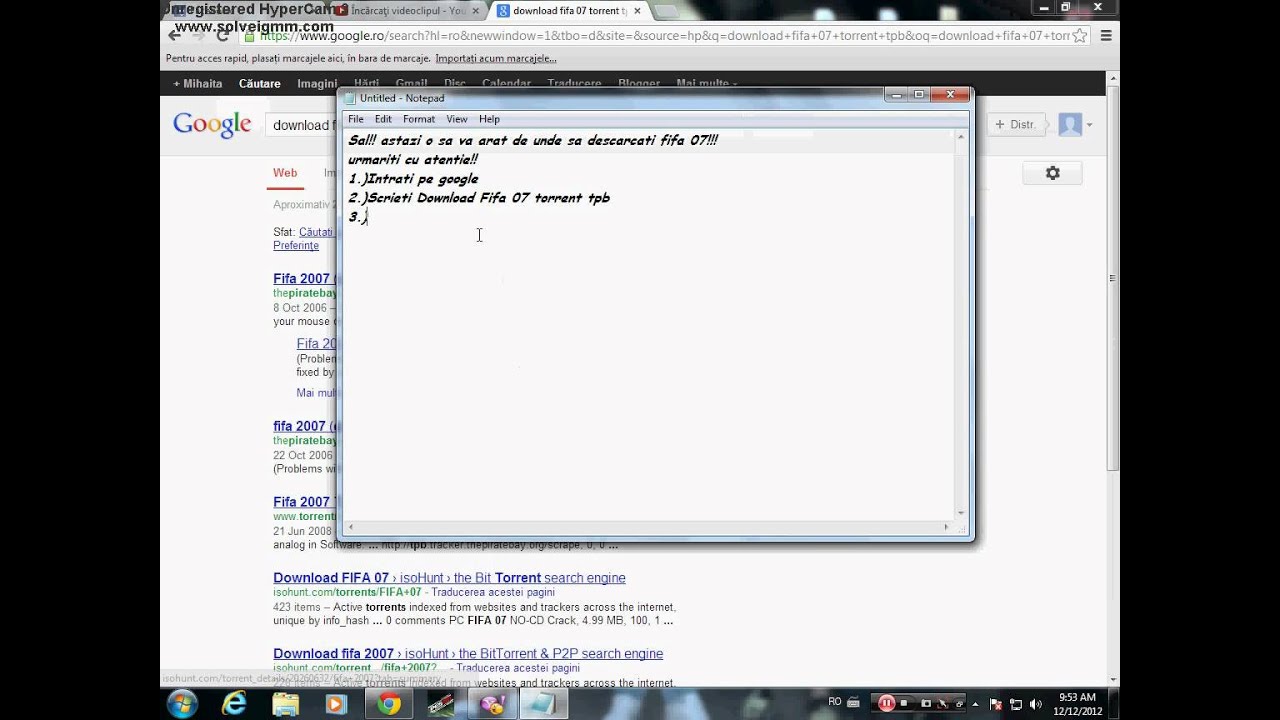Screen dimensions: 1280x720
Task: Click the HyperCam pause recording button in tray
Action: 886,703
